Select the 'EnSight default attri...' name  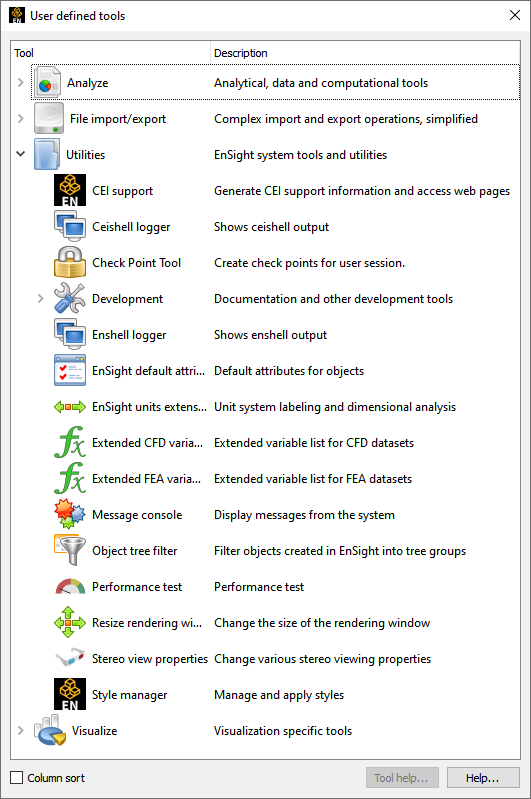click(148, 370)
